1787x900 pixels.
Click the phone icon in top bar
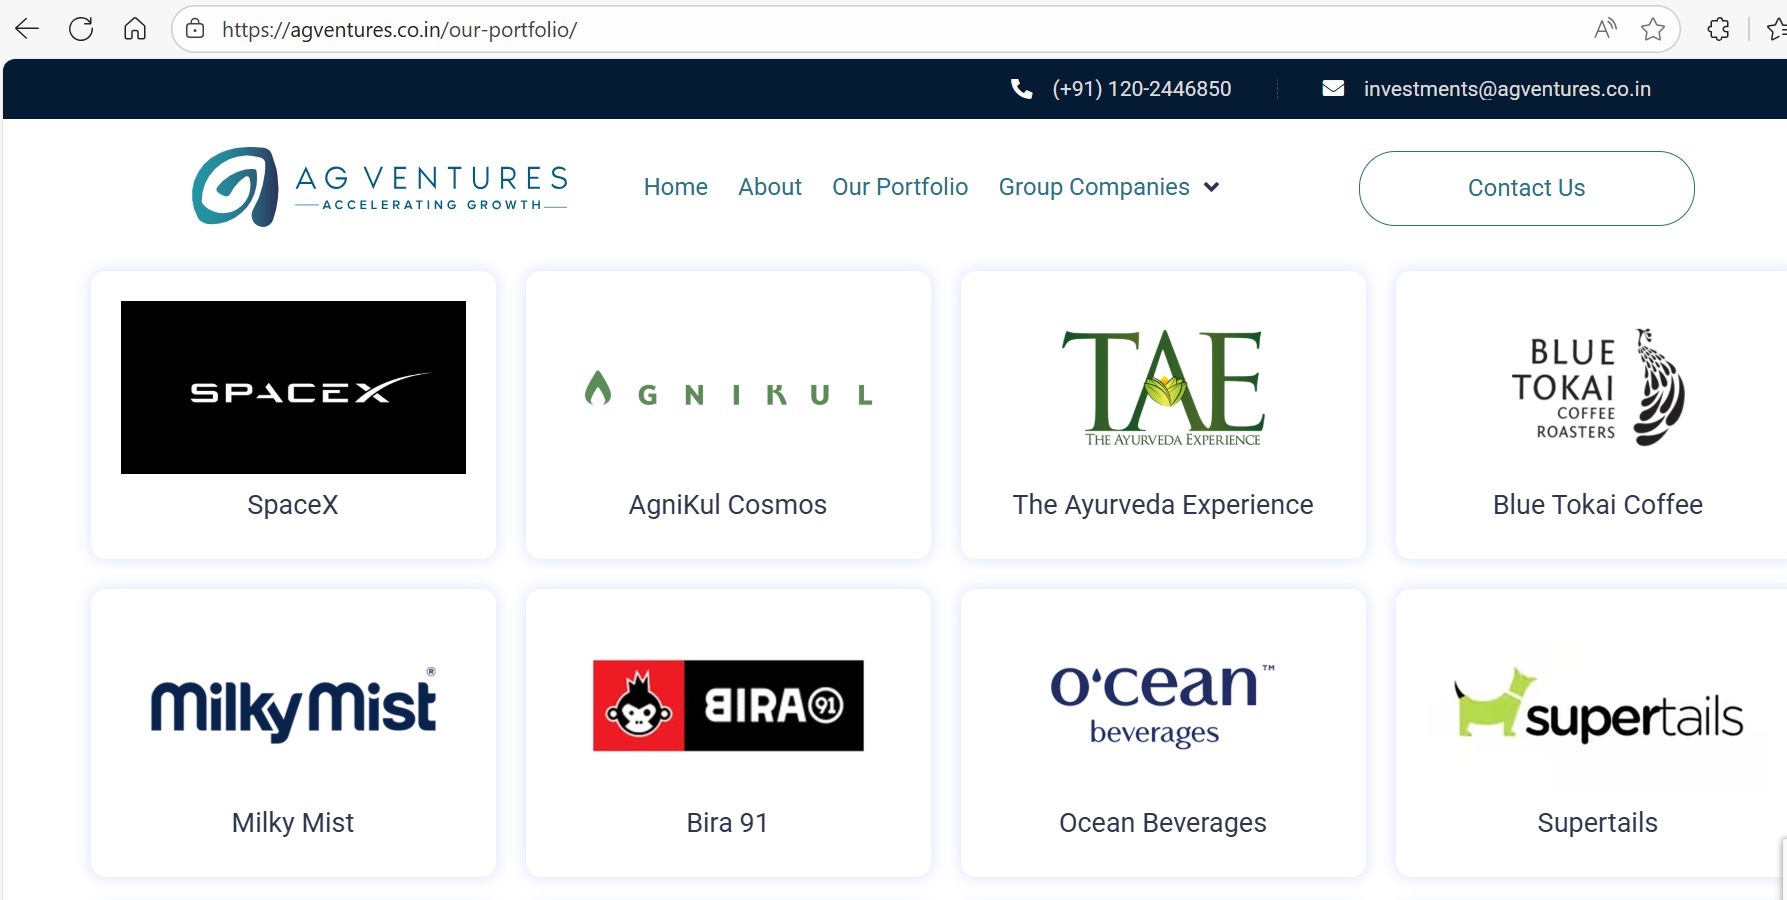[1021, 89]
